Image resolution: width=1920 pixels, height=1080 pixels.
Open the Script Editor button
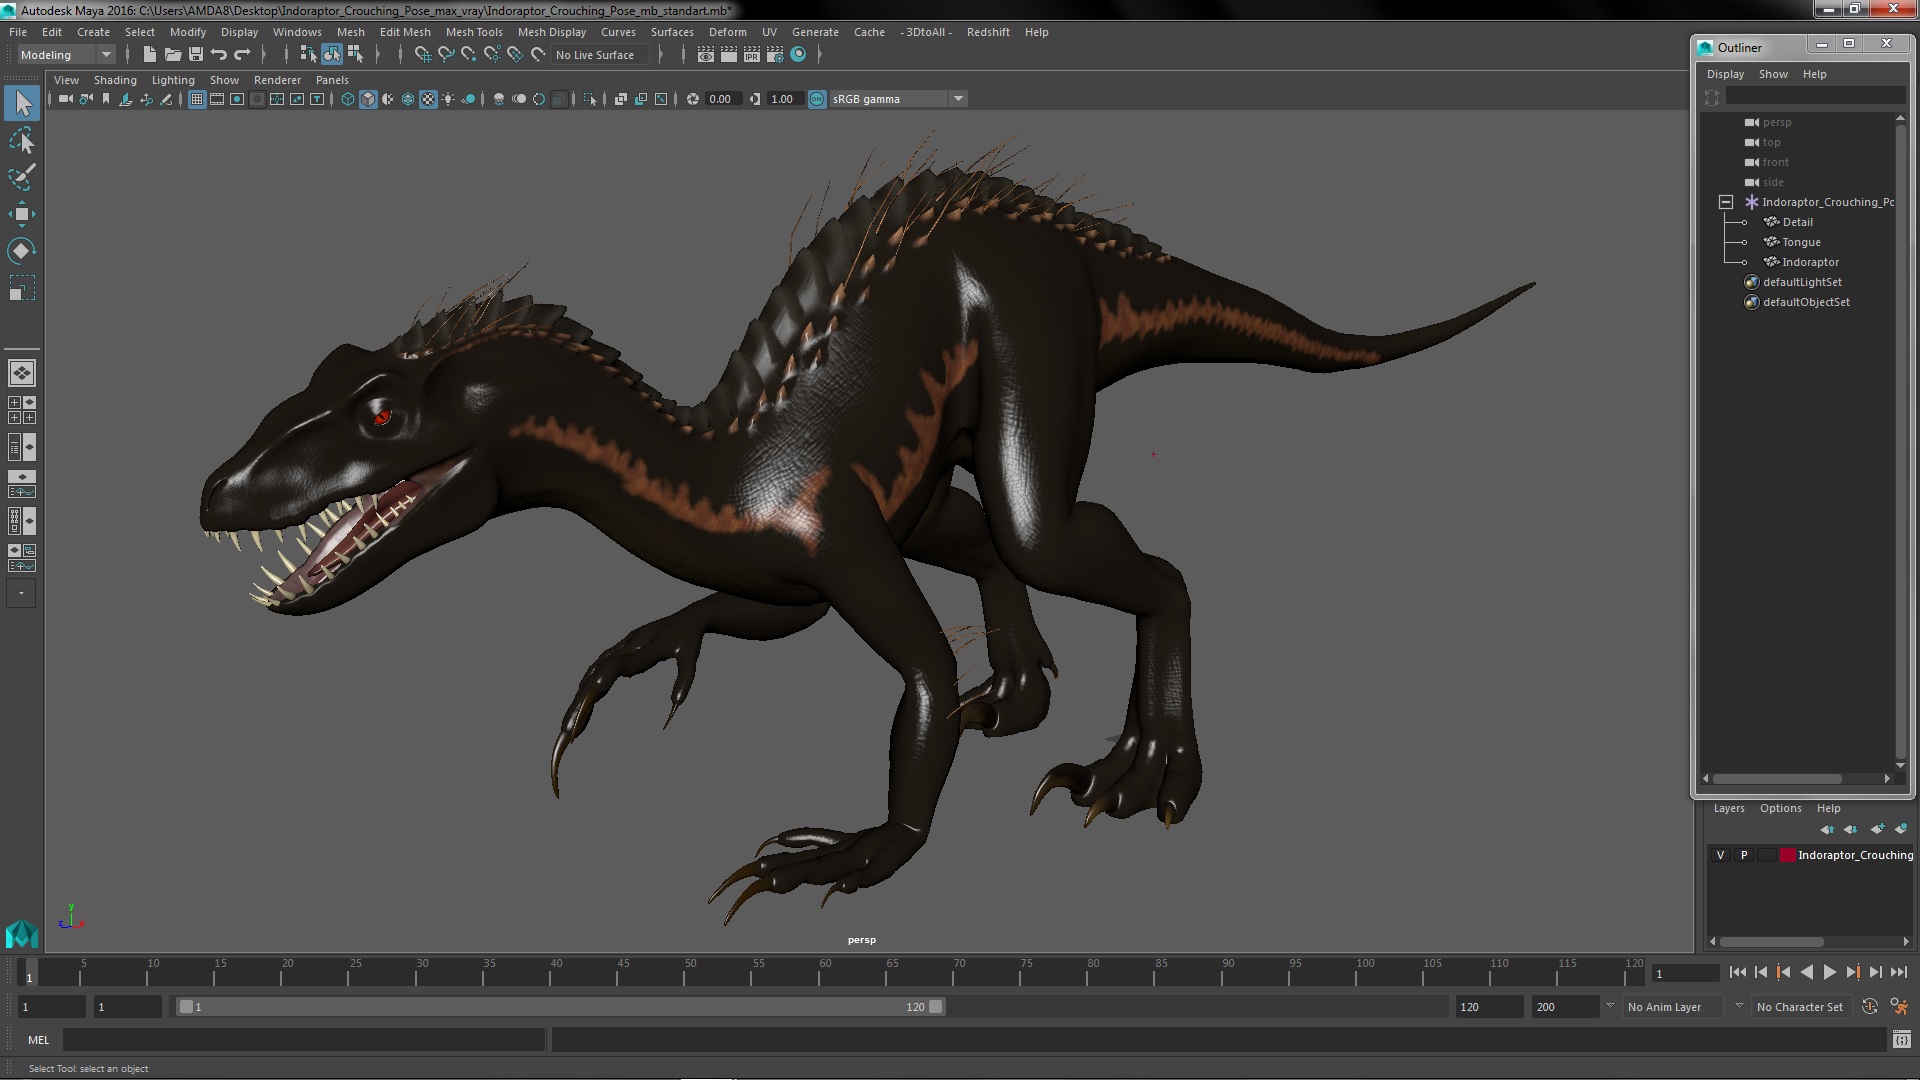tap(1901, 1040)
